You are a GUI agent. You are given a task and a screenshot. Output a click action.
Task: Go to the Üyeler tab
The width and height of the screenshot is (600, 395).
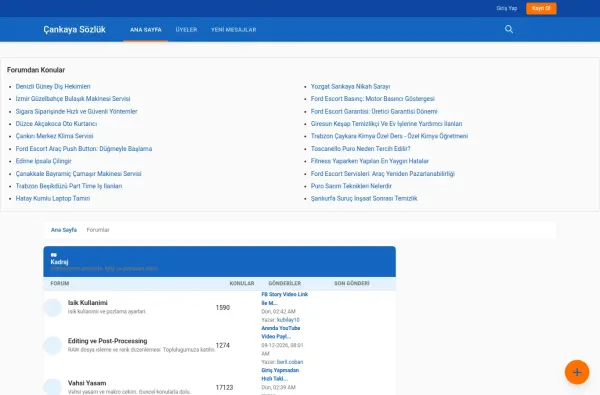[x=186, y=29]
